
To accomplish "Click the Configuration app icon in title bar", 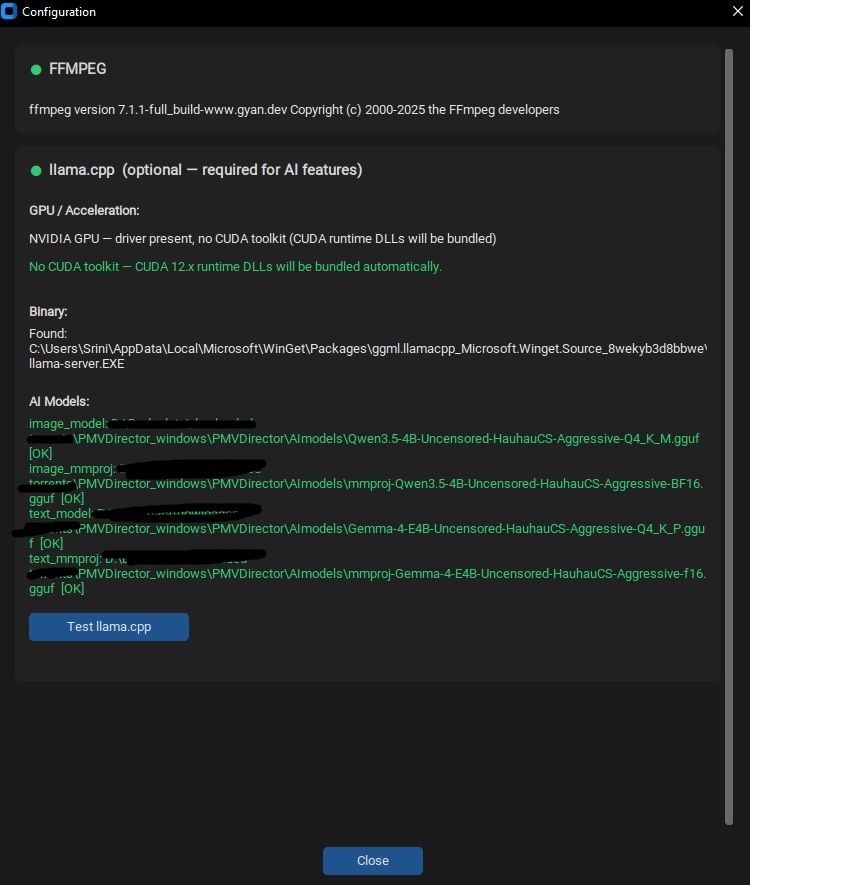I will pyautogui.click(x=9, y=11).
